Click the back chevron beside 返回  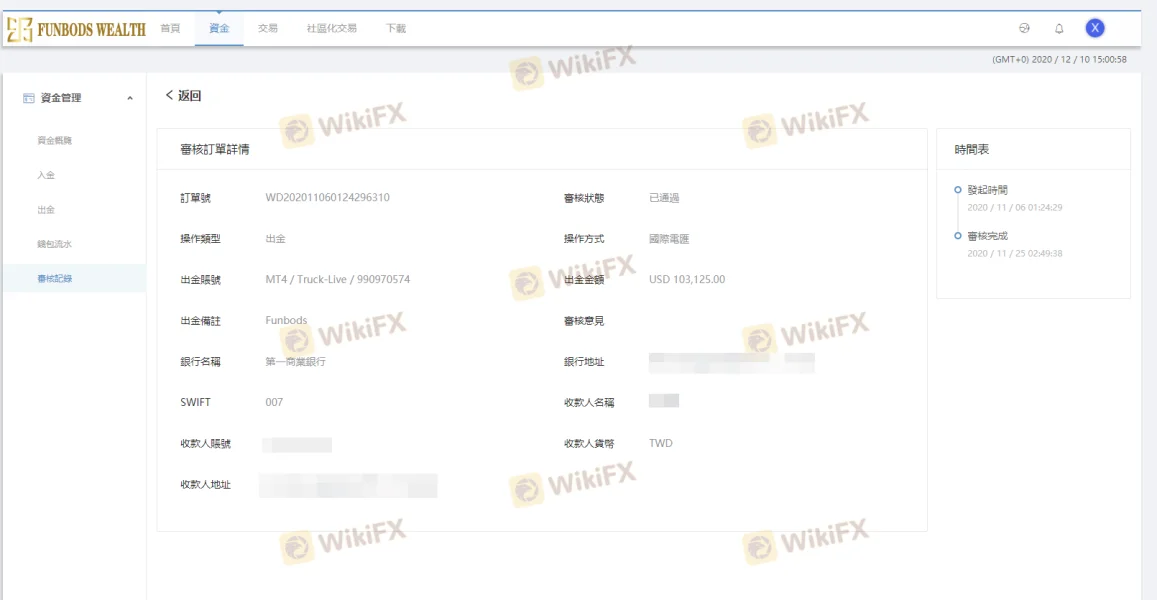point(169,95)
